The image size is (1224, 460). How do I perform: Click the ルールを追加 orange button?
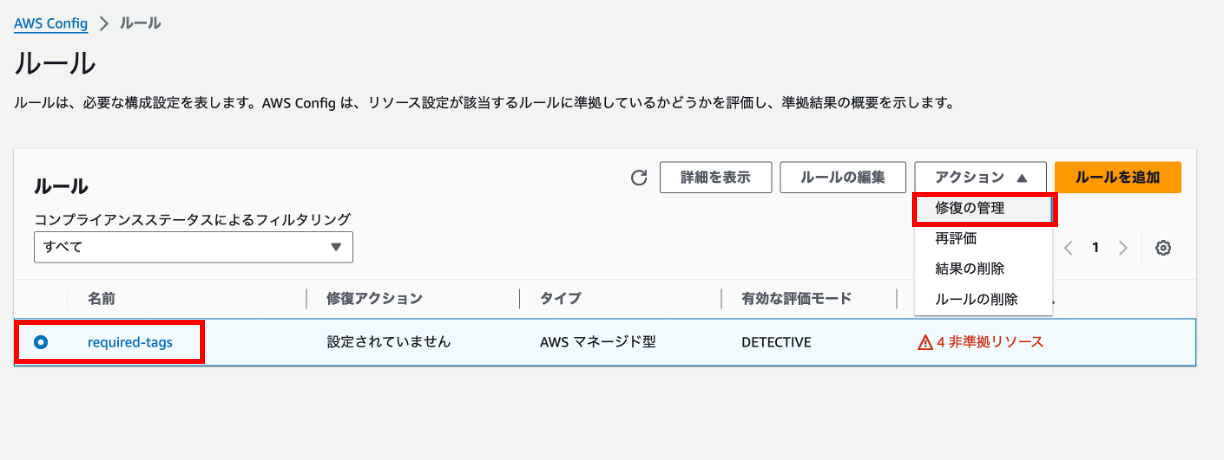coord(1118,177)
